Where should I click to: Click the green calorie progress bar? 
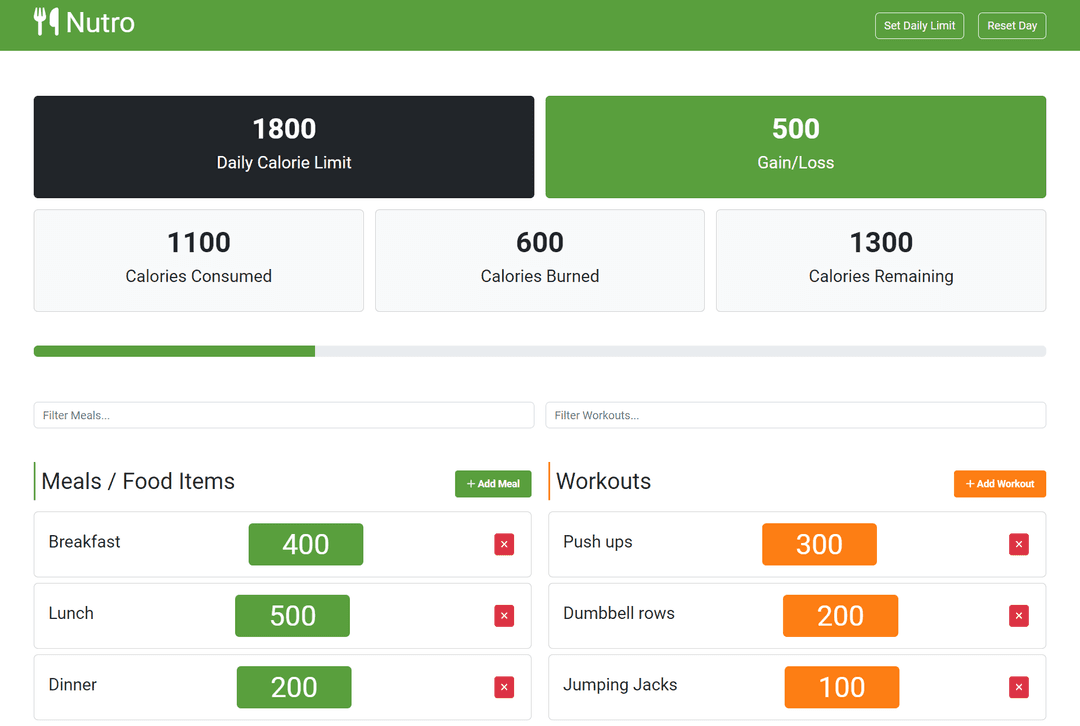[175, 351]
